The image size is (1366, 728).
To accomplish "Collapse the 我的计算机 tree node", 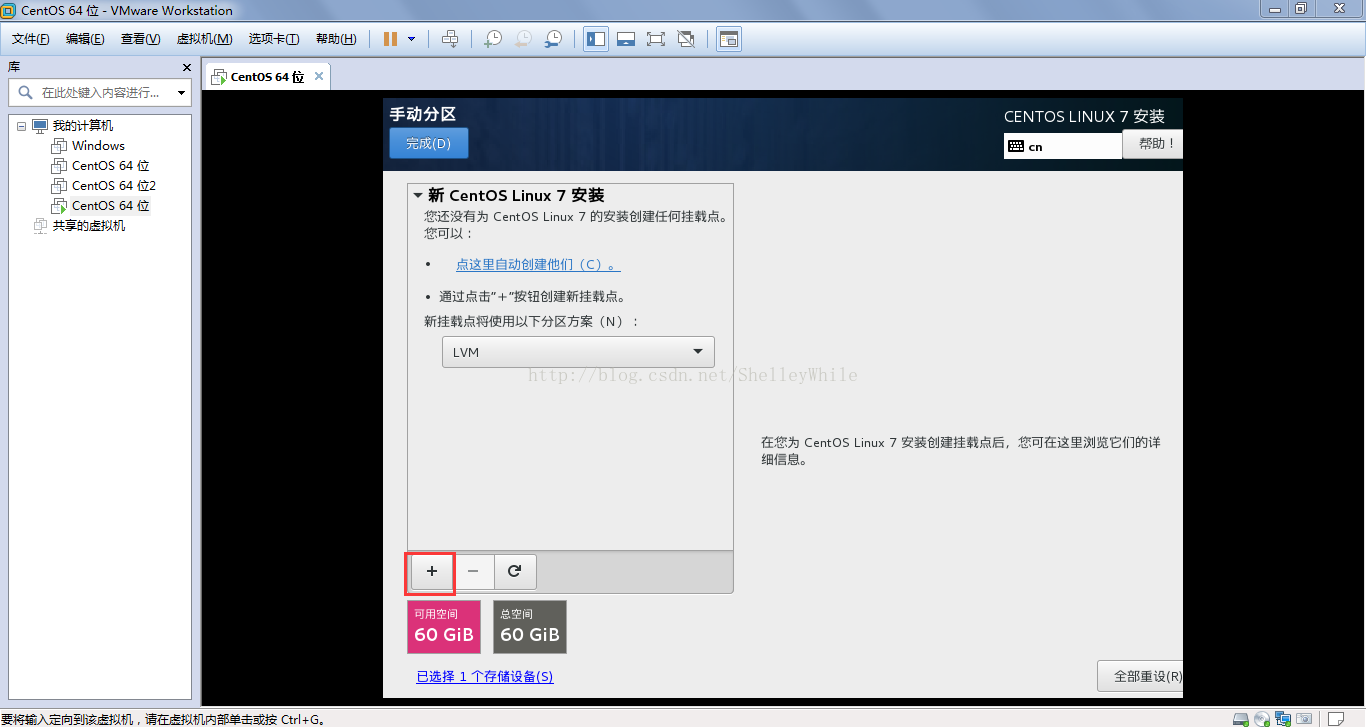I will (x=21, y=126).
